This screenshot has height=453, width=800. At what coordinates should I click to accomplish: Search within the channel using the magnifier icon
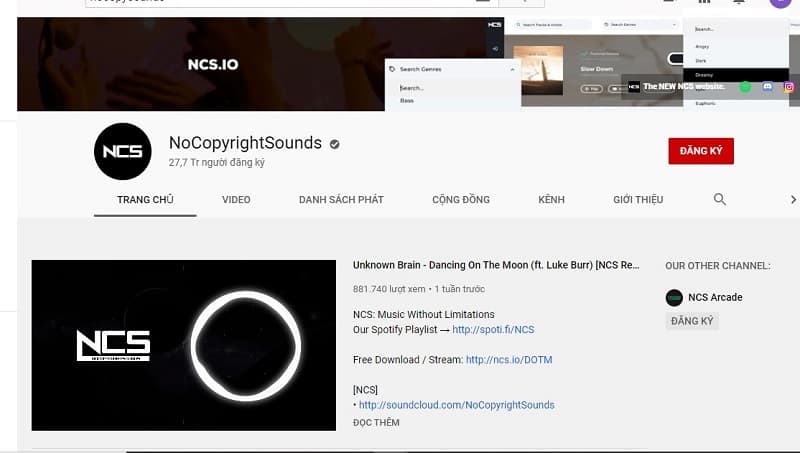click(719, 199)
